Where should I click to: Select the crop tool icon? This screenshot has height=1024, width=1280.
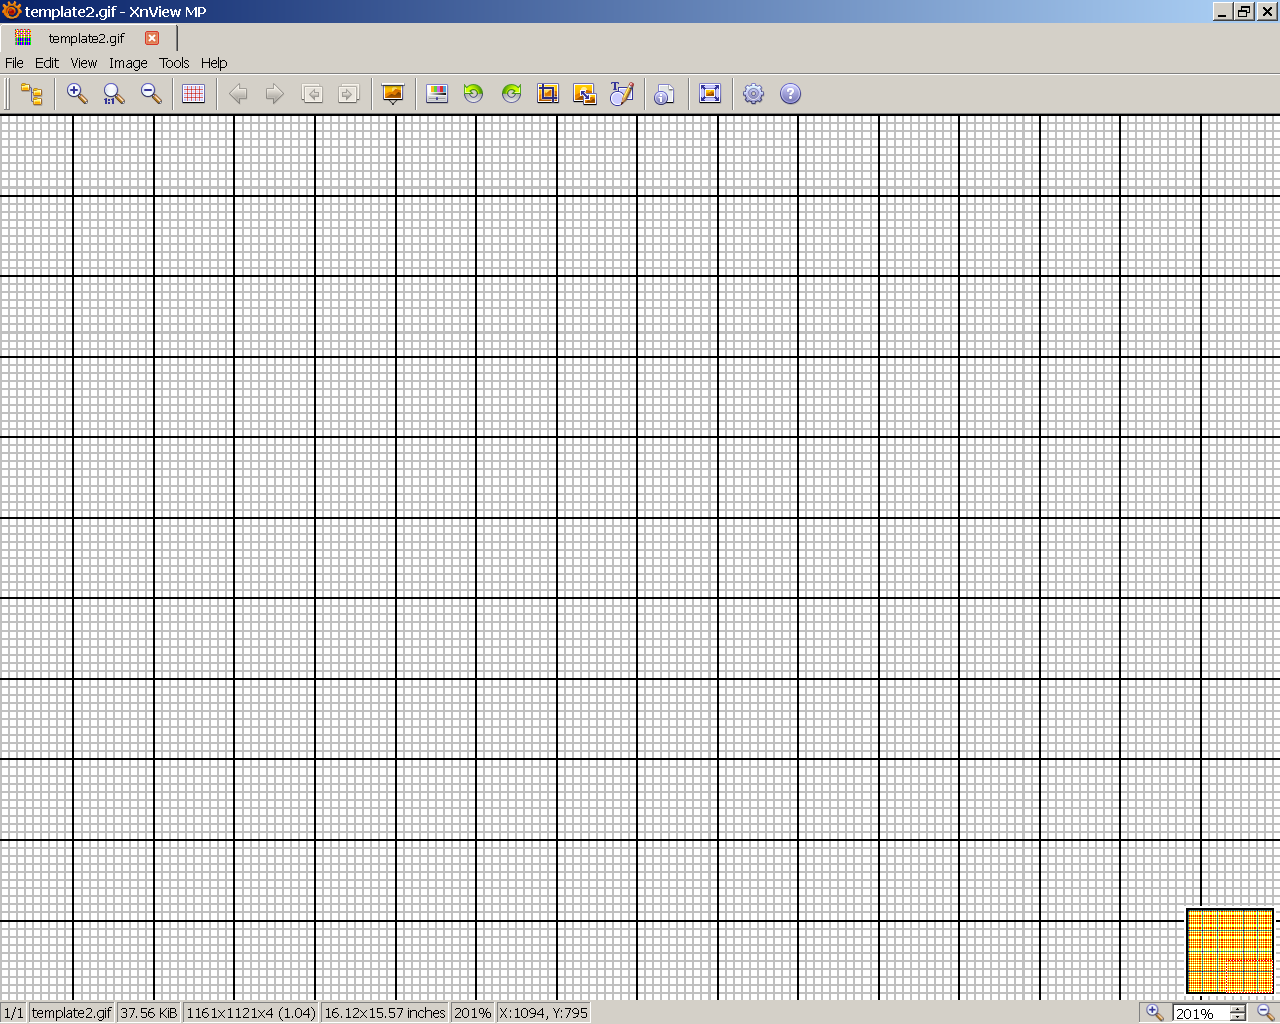point(548,94)
